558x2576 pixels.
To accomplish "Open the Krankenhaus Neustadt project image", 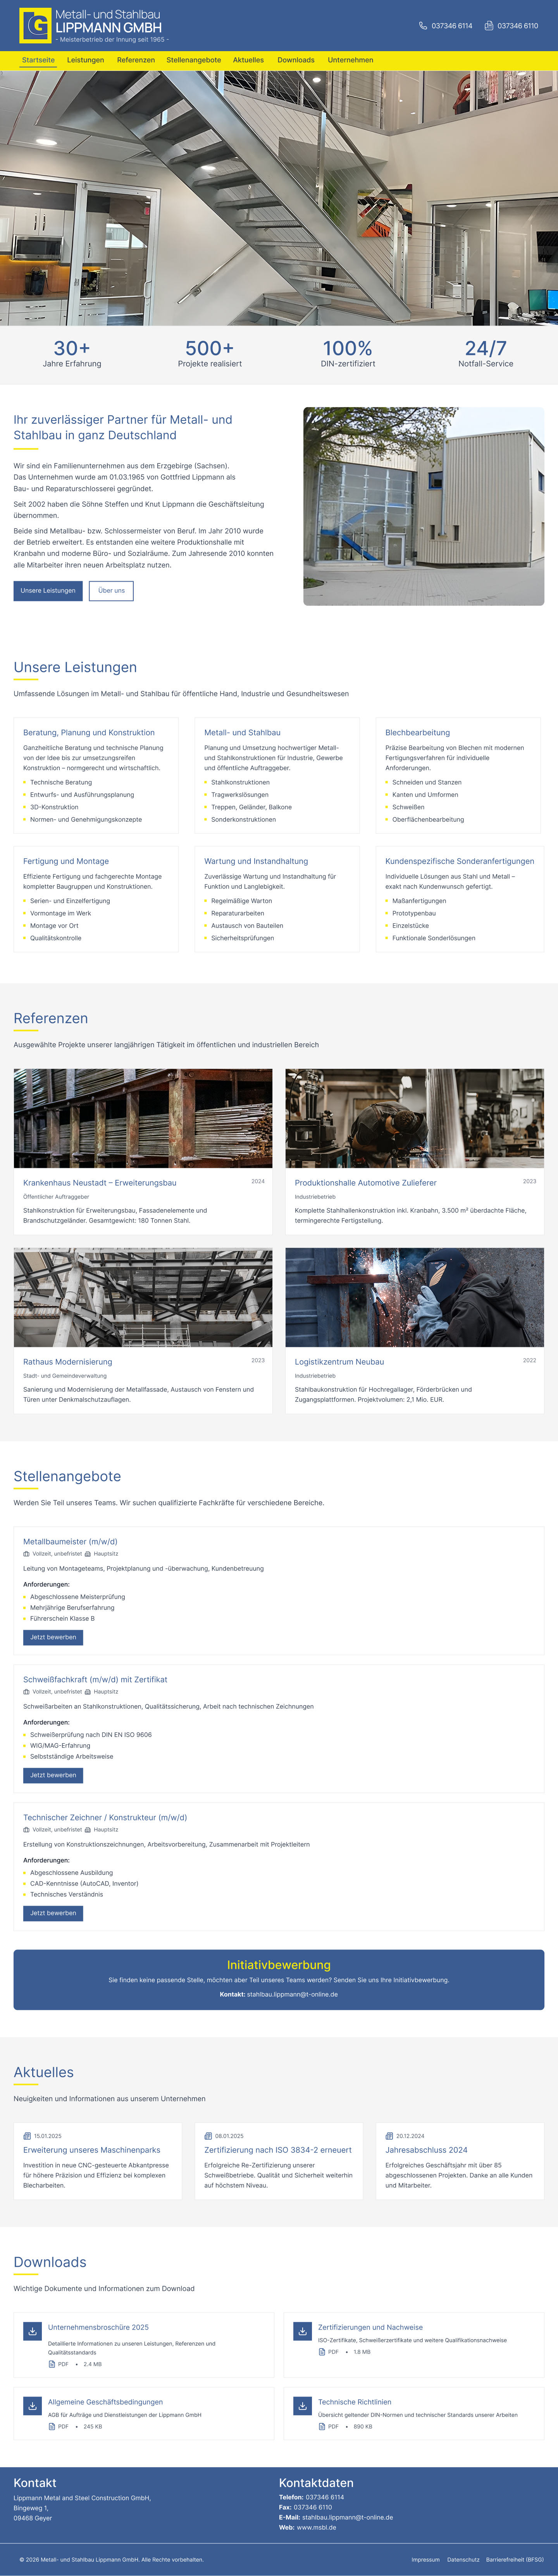I will [x=143, y=1118].
